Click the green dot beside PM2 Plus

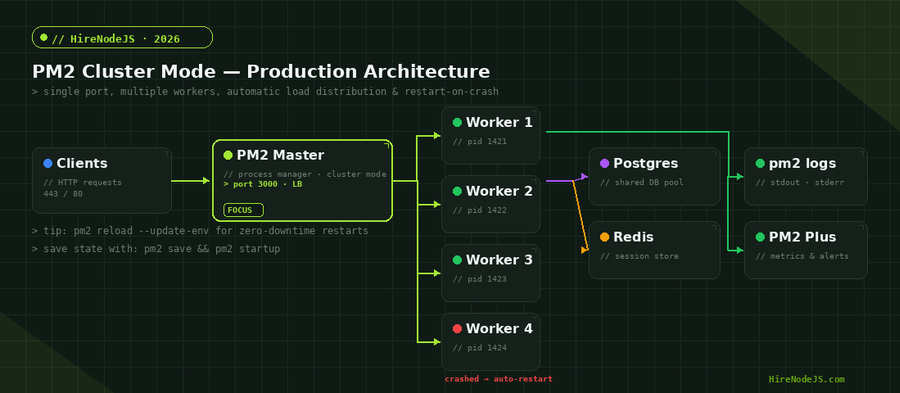(760, 237)
